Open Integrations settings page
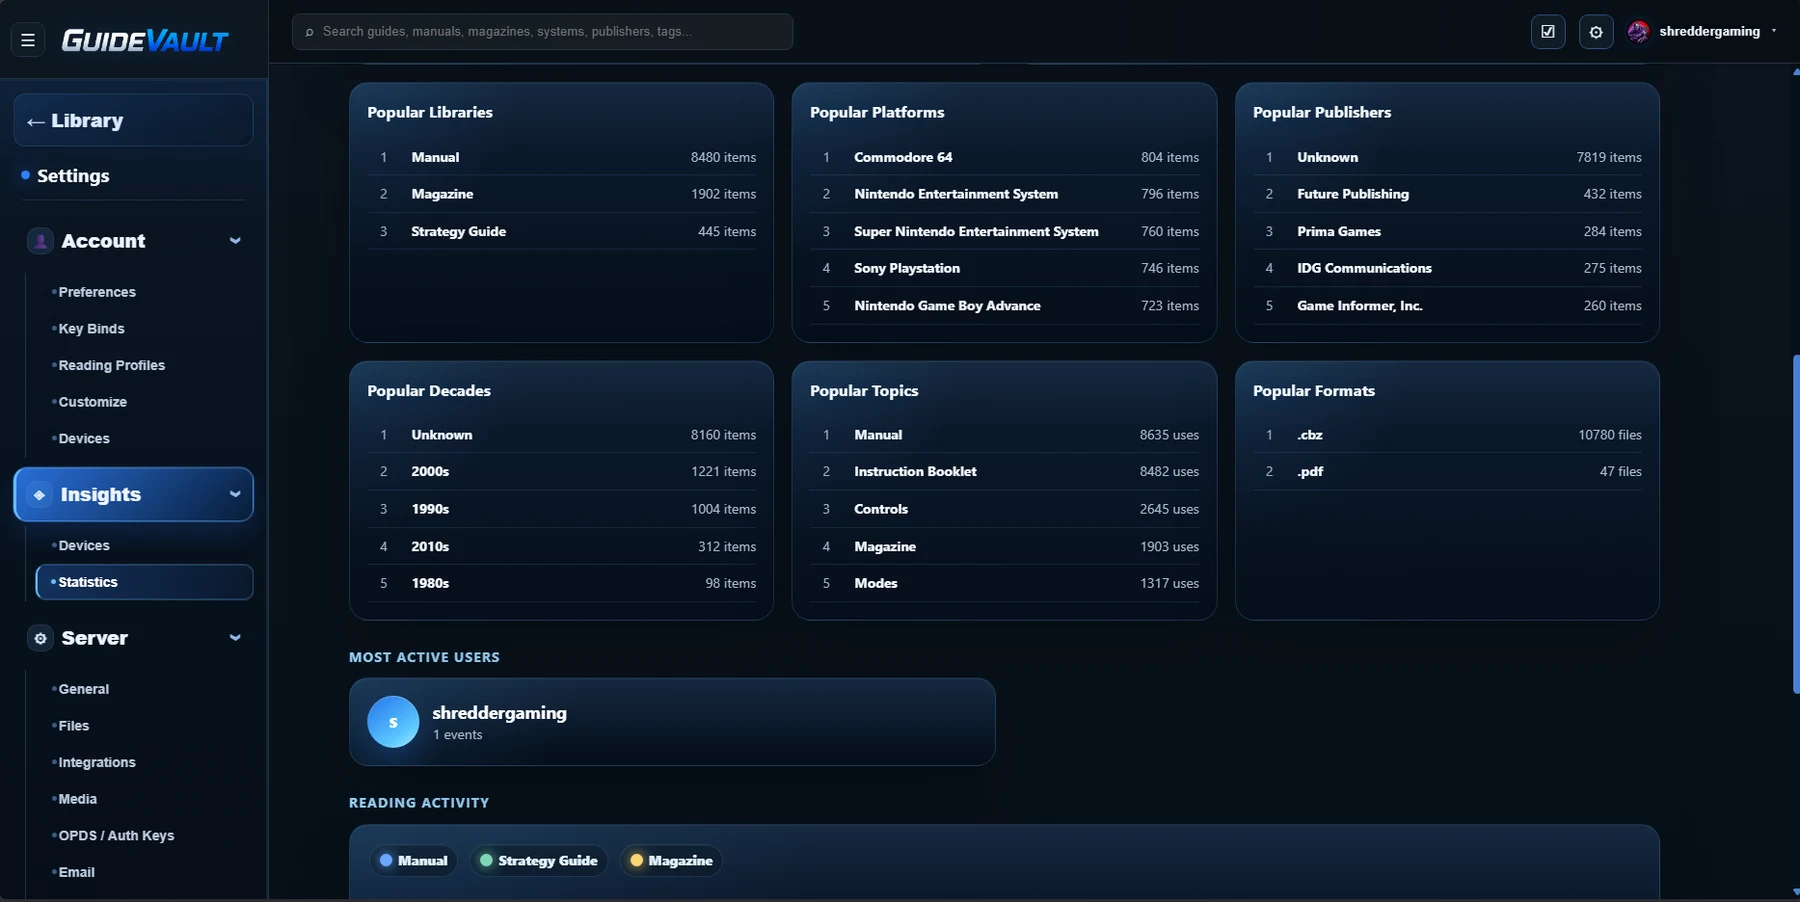The width and height of the screenshot is (1800, 902). point(97,762)
